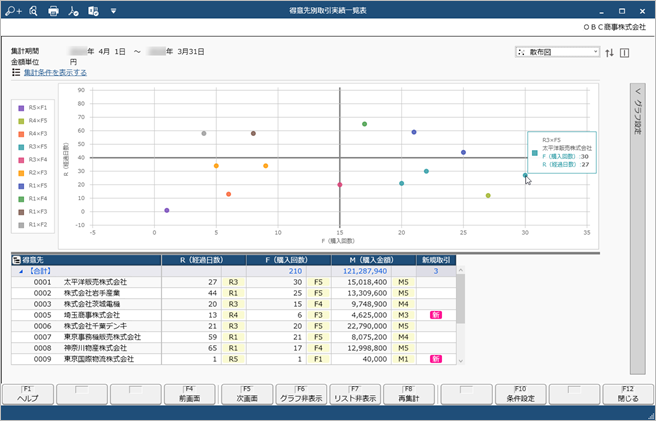
Task: Click the print preview magnifier icon
Action: pyautogui.click(x=32, y=10)
